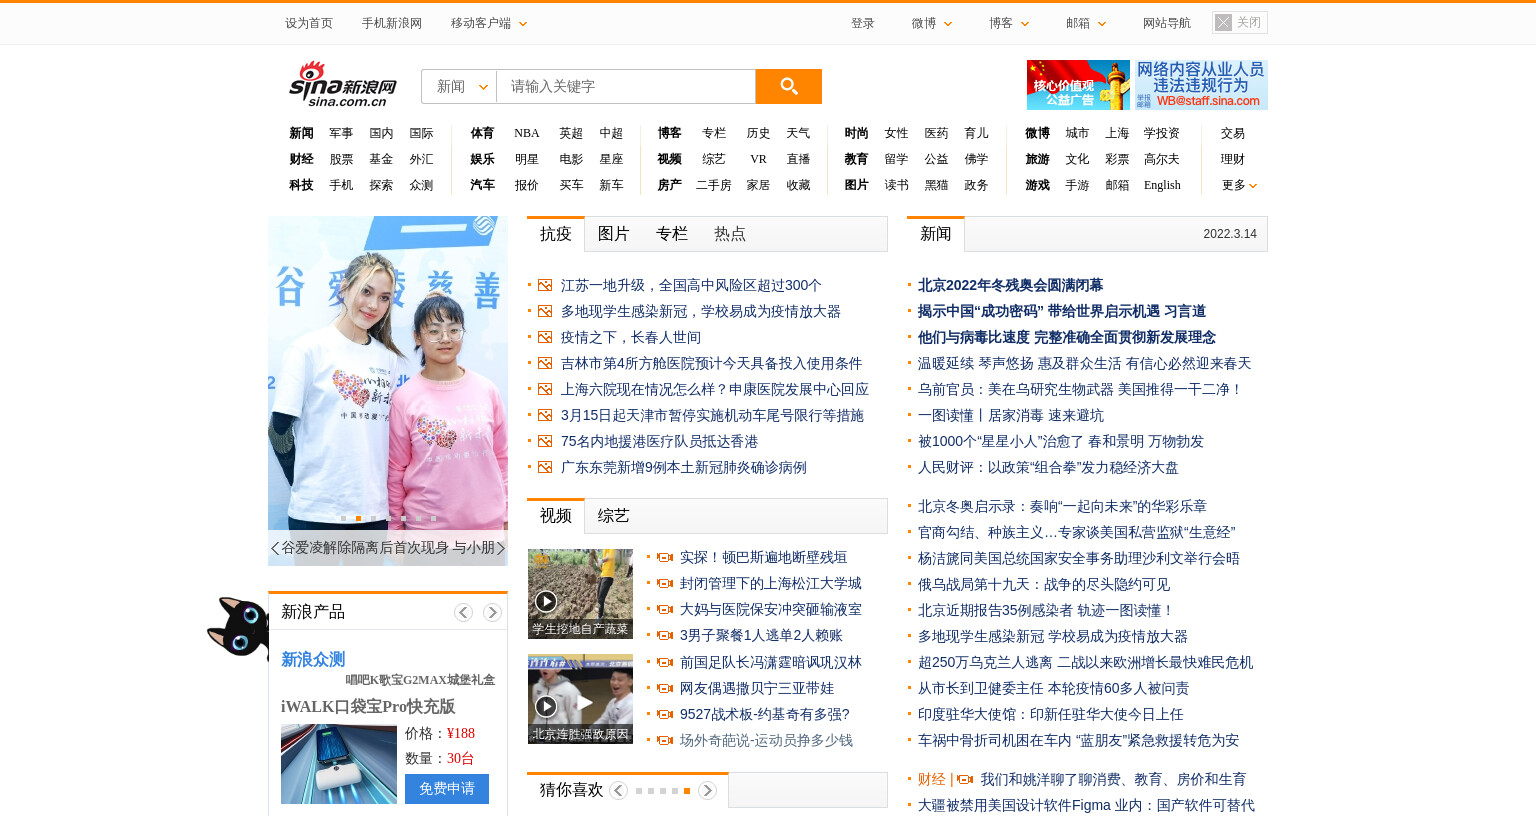
Task: Click image icon before 75名内地援港医疗队员抵达香港
Action: 545,441
